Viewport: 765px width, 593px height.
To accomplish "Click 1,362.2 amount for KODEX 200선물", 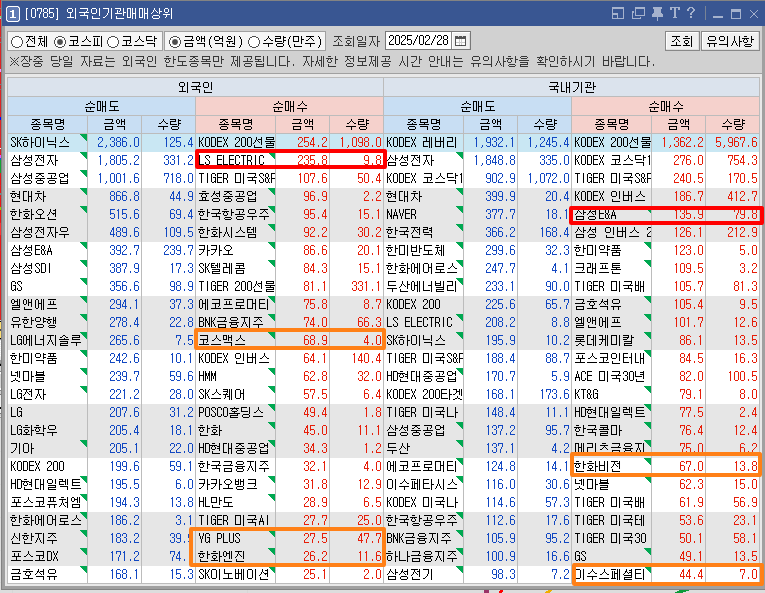I will point(682,143).
